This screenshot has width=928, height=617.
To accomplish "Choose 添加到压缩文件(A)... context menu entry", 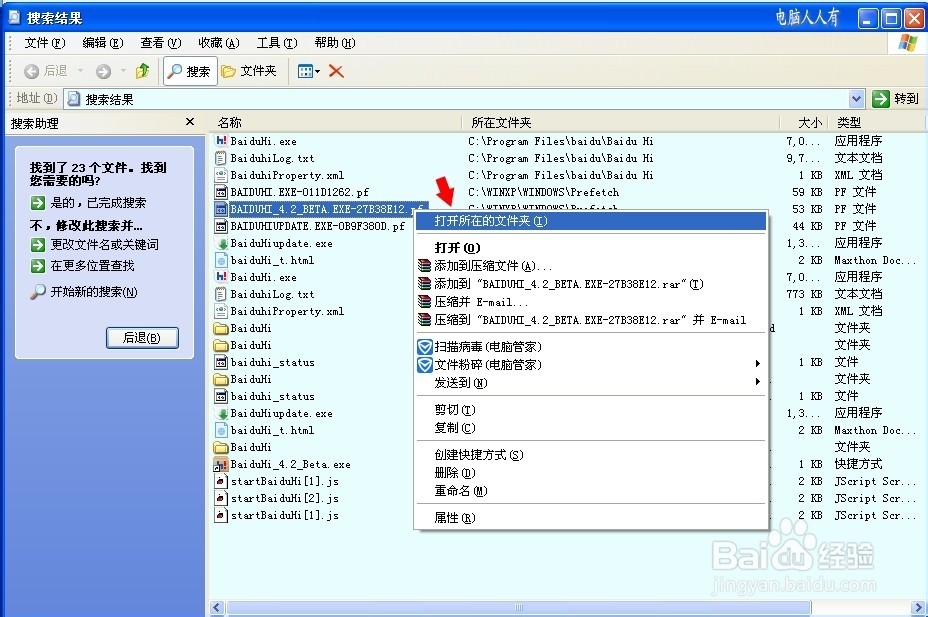I will coord(591,266).
